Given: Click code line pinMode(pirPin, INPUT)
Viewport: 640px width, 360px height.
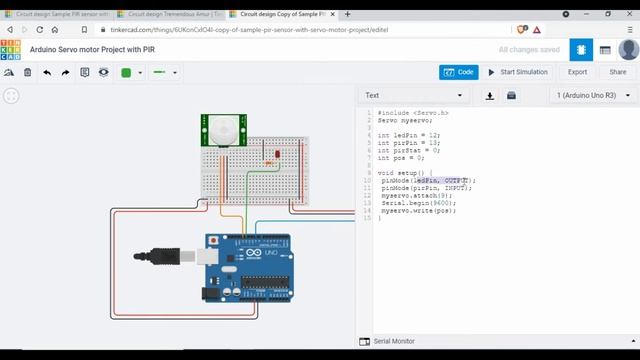Looking at the screenshot, I should tap(426, 188).
